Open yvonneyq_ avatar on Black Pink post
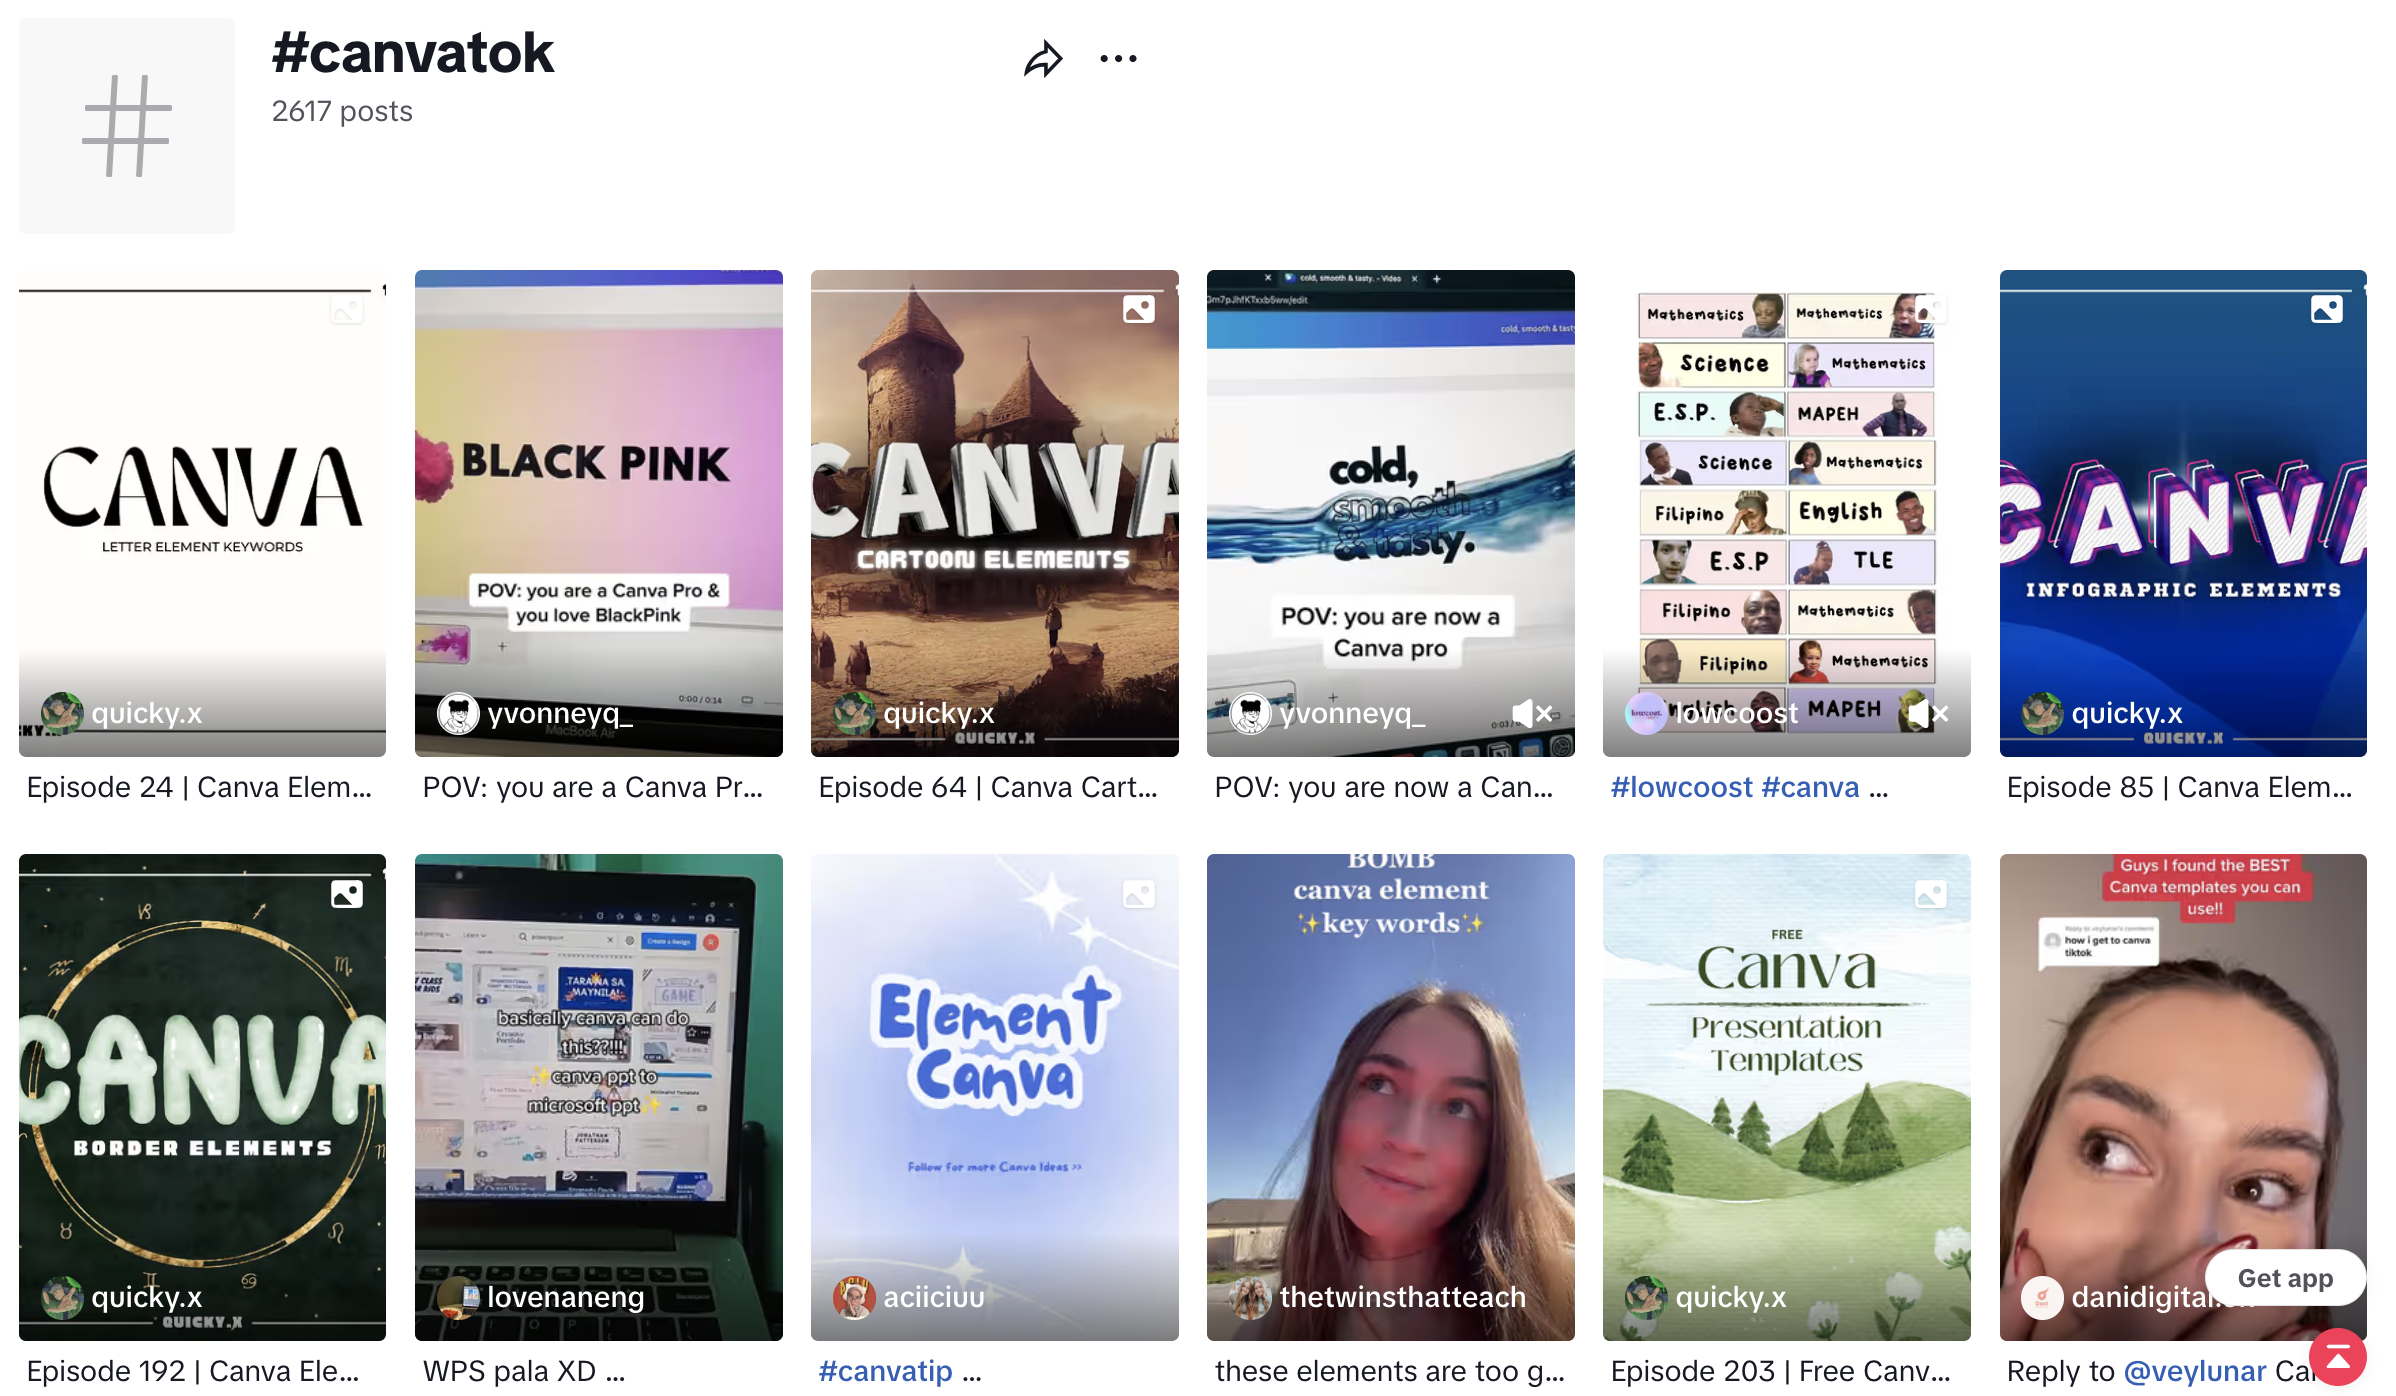Screen dimensions: 2396x1396 [458, 713]
